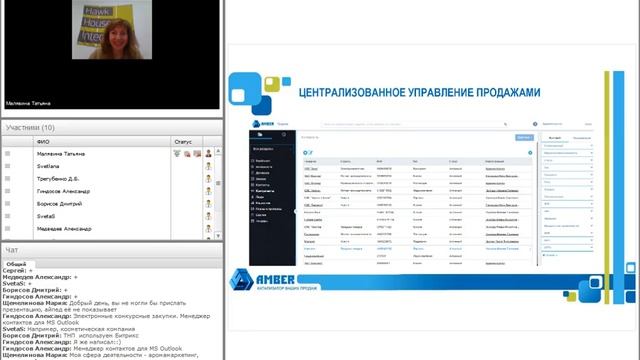Click the green status icon for Малявина Татьяна
The width and height of the screenshot is (640, 360).
pyautogui.click(x=177, y=153)
